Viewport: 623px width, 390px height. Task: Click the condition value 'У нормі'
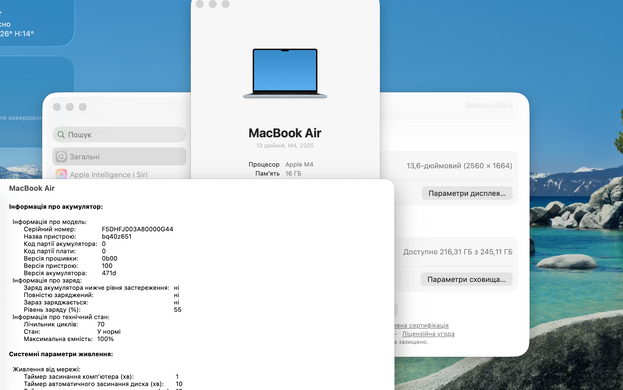pos(109,332)
